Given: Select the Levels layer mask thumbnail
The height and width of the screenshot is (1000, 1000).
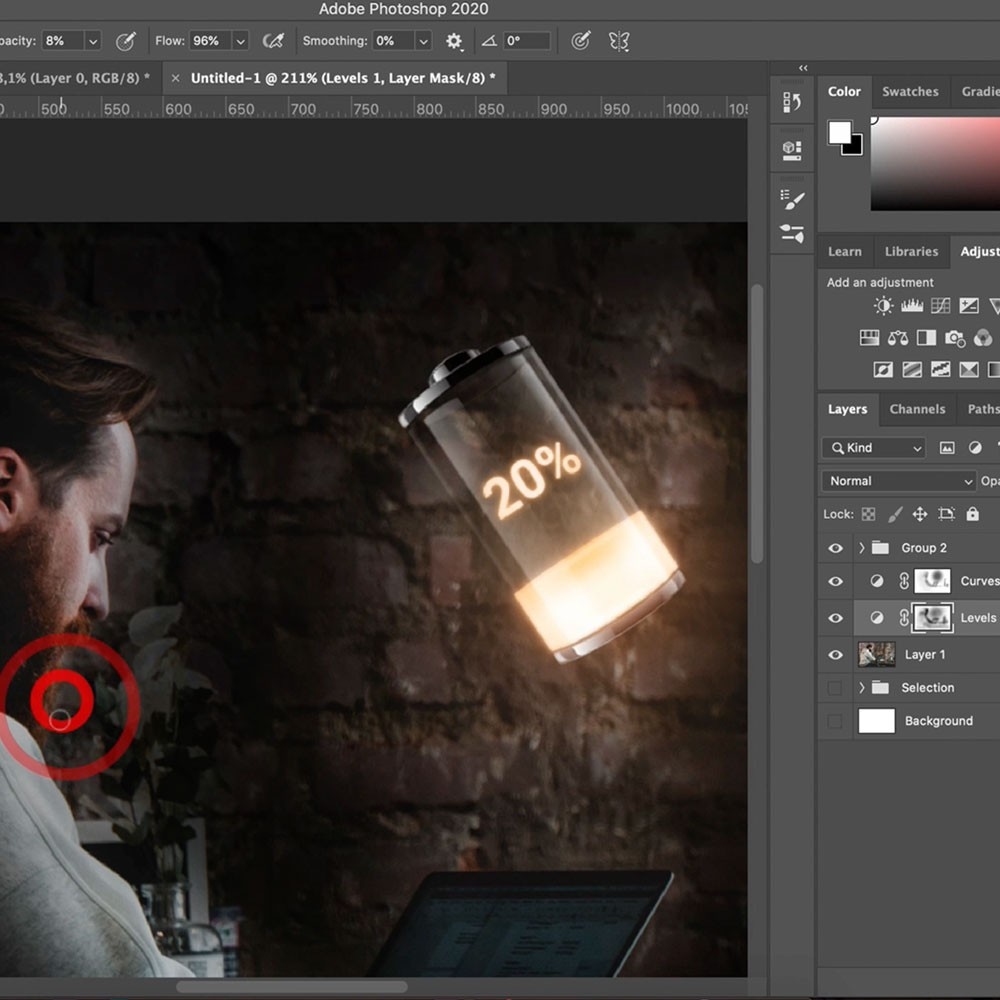Looking at the screenshot, I should point(932,618).
